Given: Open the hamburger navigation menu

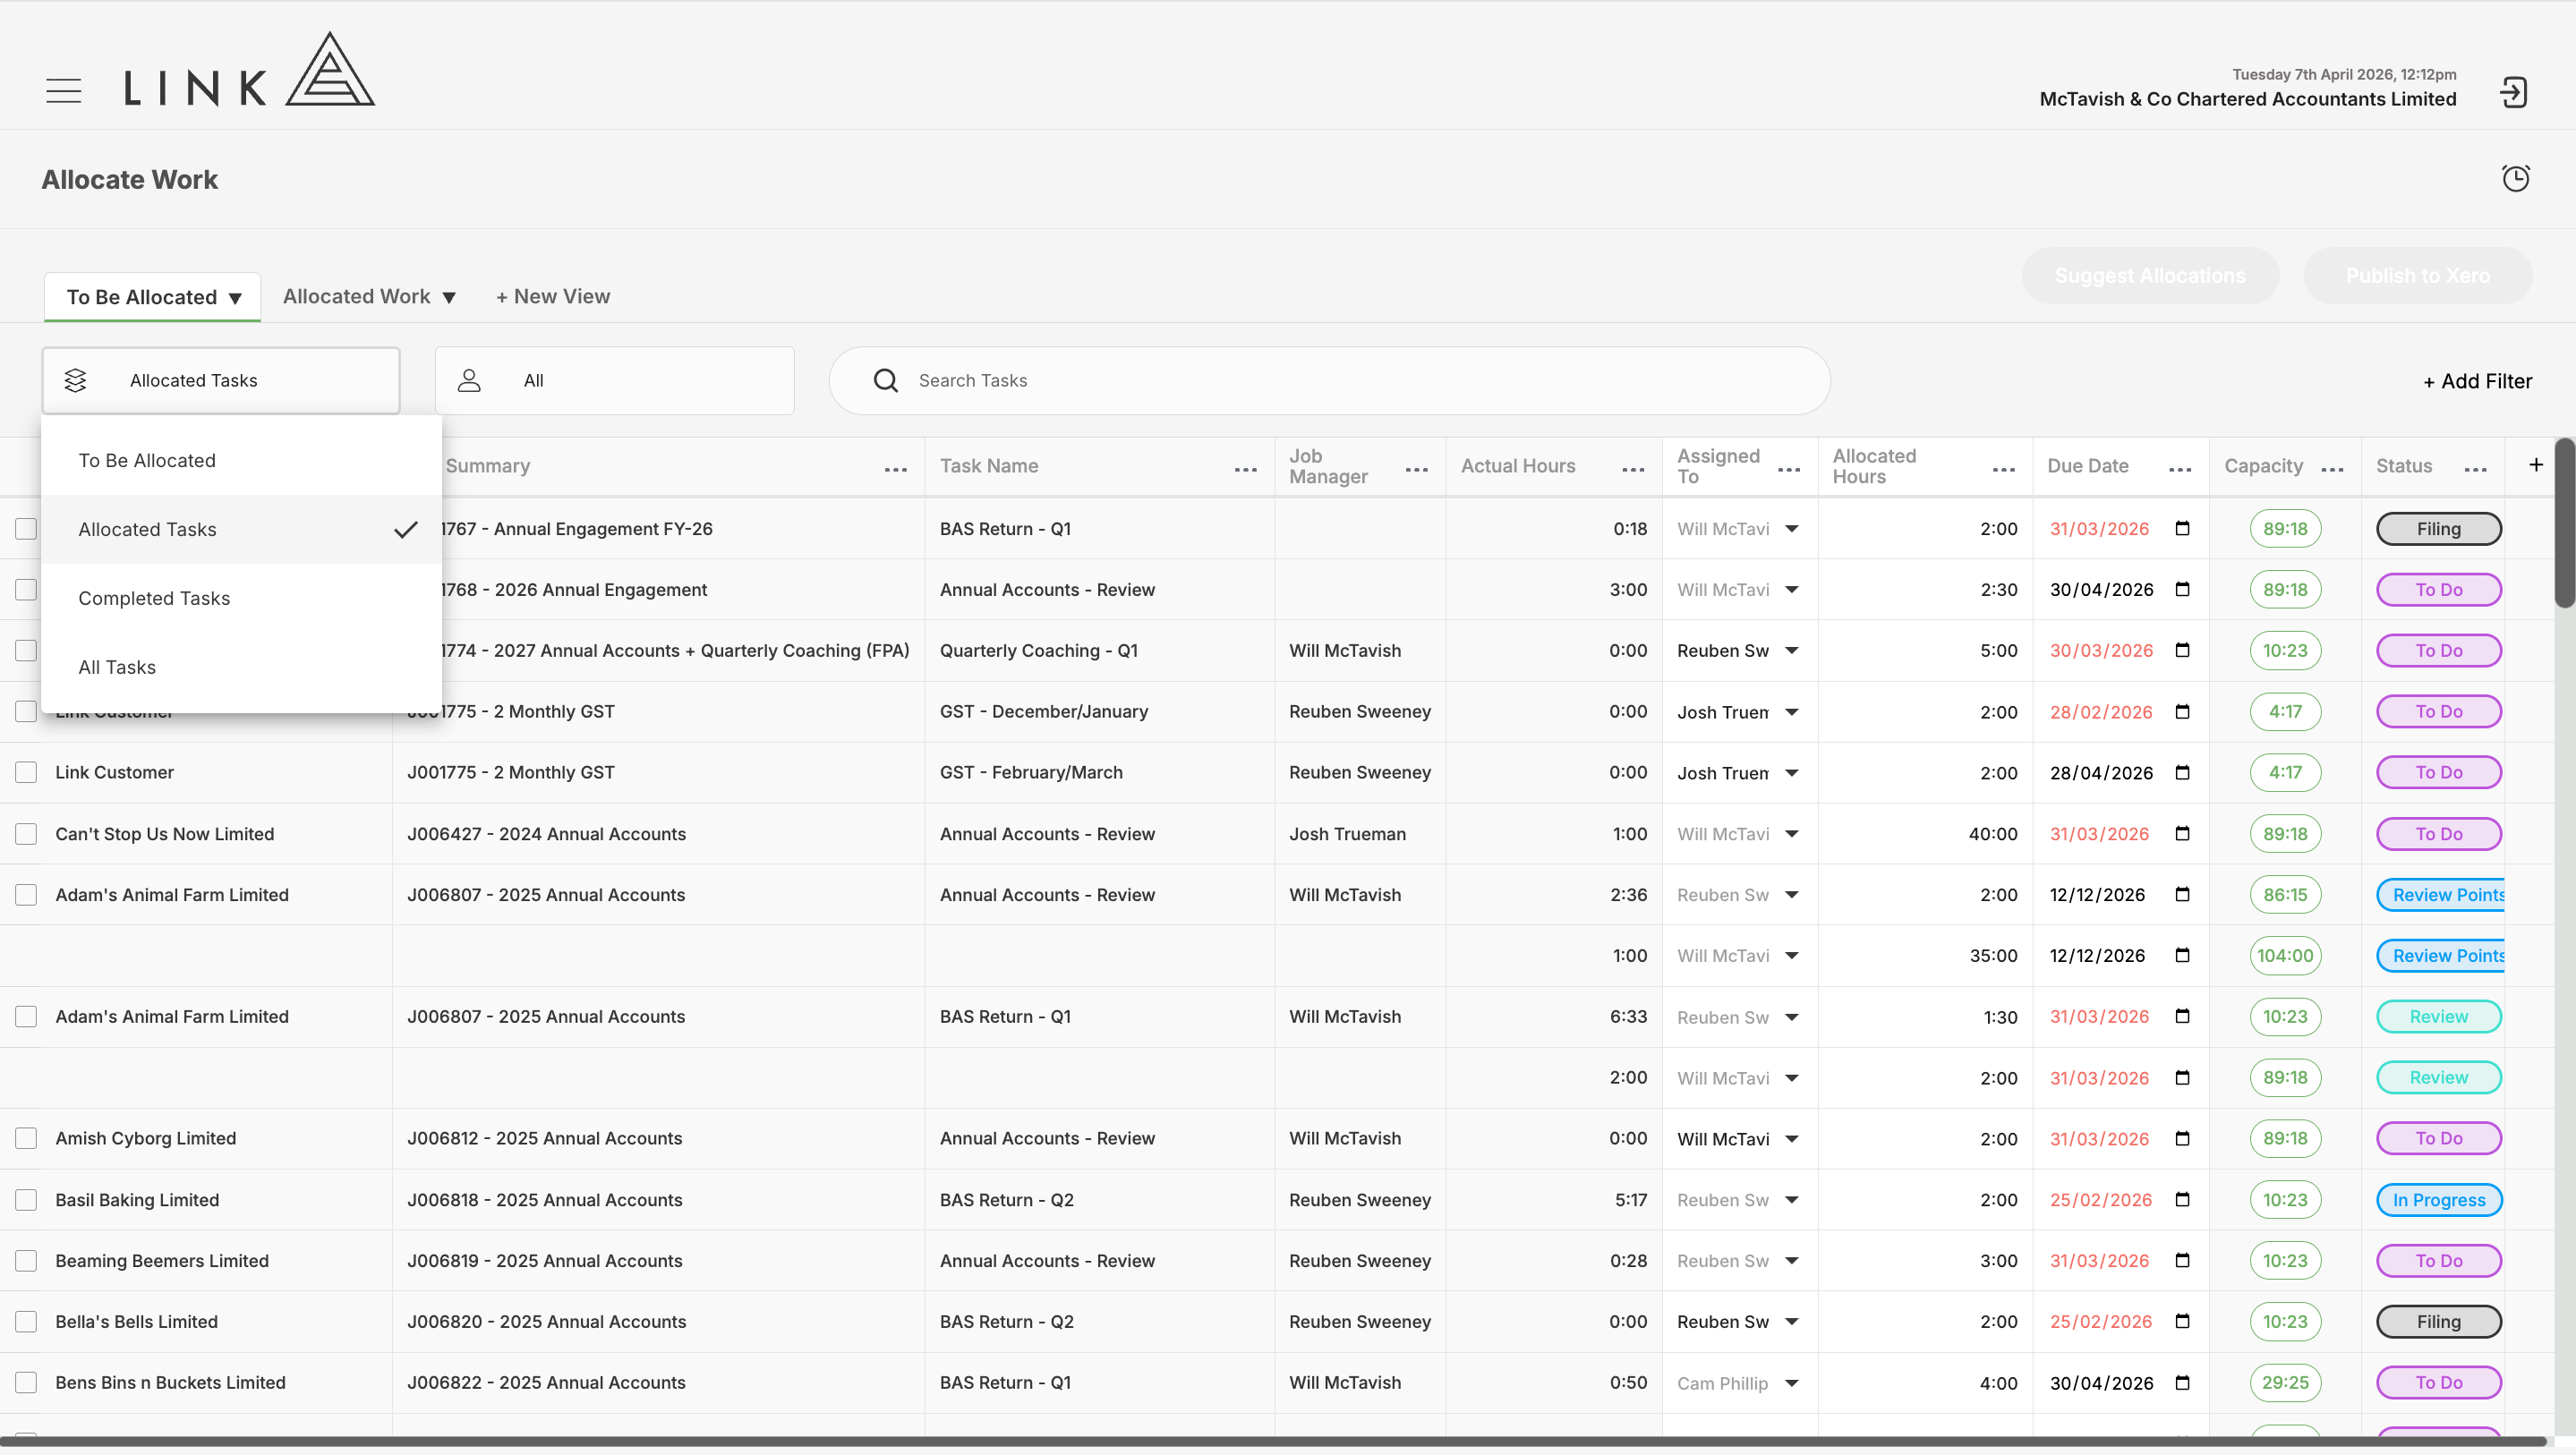Looking at the screenshot, I should pos(63,91).
